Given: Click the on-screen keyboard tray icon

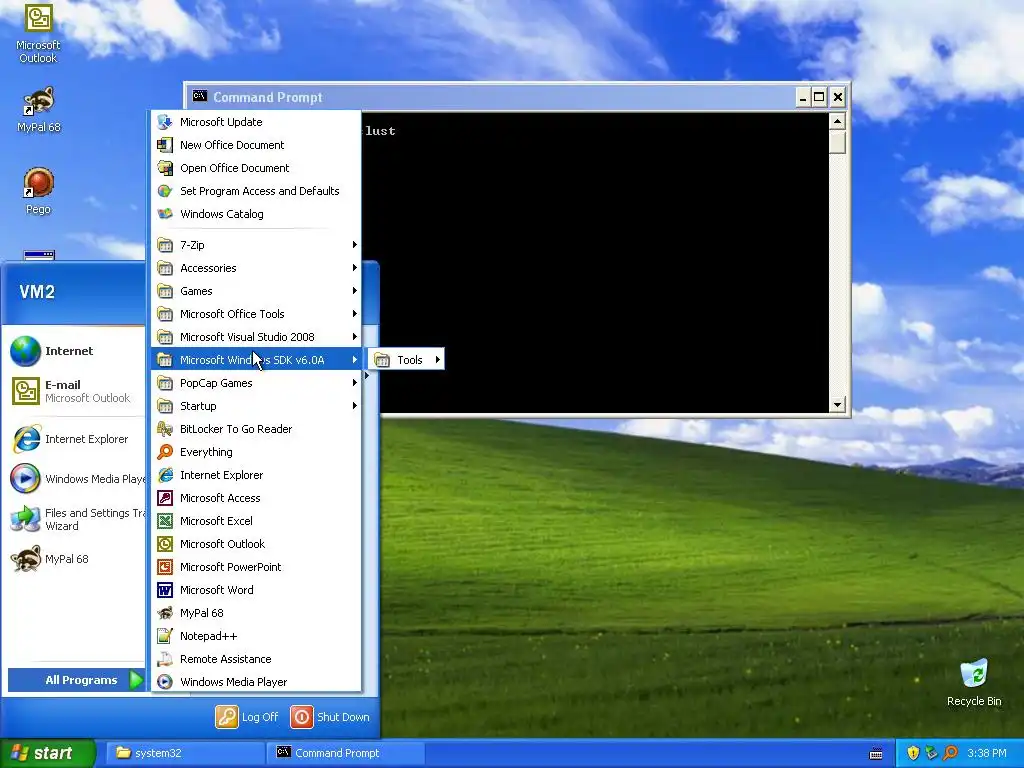Looking at the screenshot, I should point(876,754).
